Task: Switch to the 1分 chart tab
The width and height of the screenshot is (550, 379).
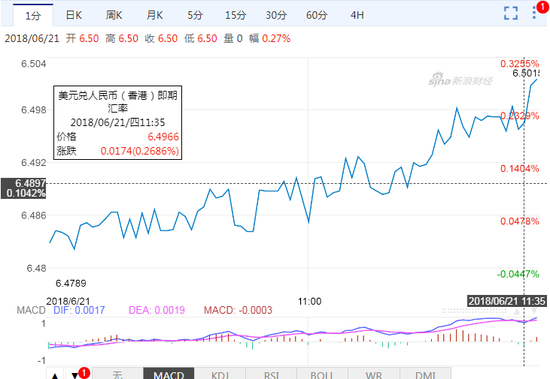Action: [x=33, y=15]
